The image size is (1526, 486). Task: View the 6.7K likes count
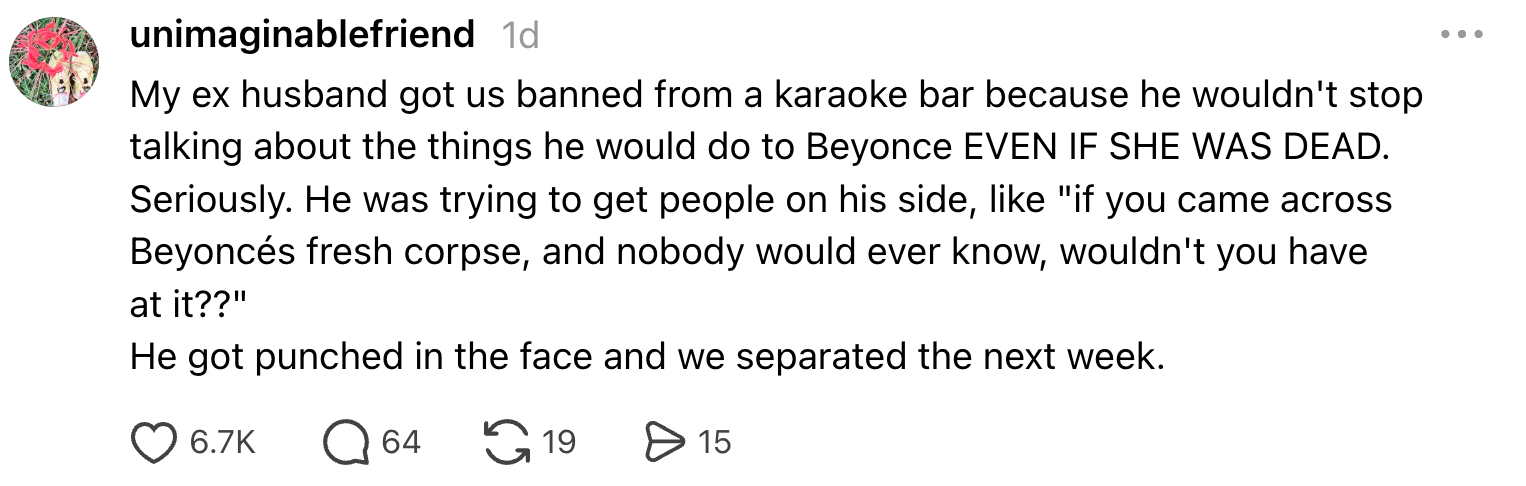[x=220, y=441]
